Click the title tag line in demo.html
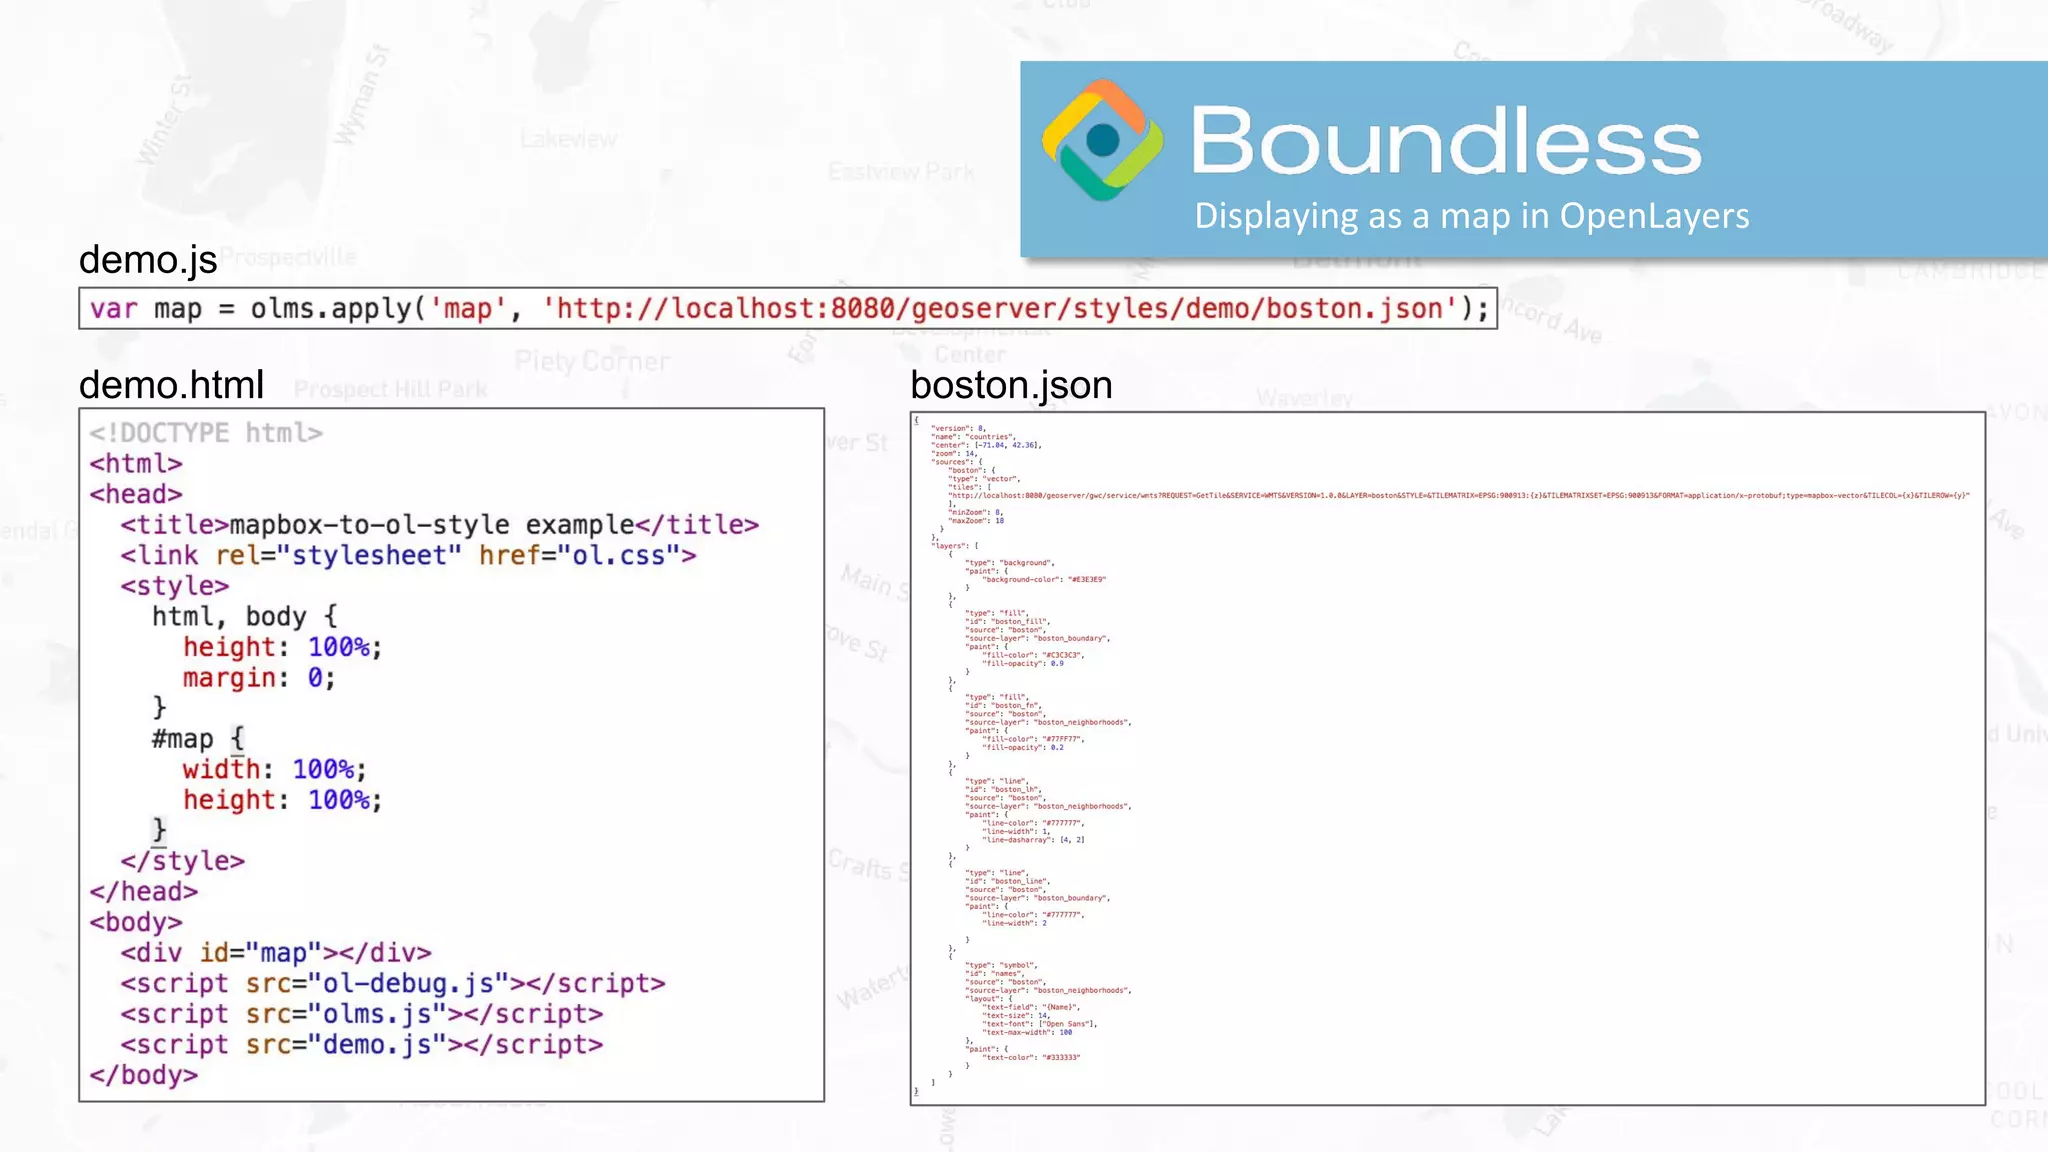2048x1152 pixels. tap(439, 525)
